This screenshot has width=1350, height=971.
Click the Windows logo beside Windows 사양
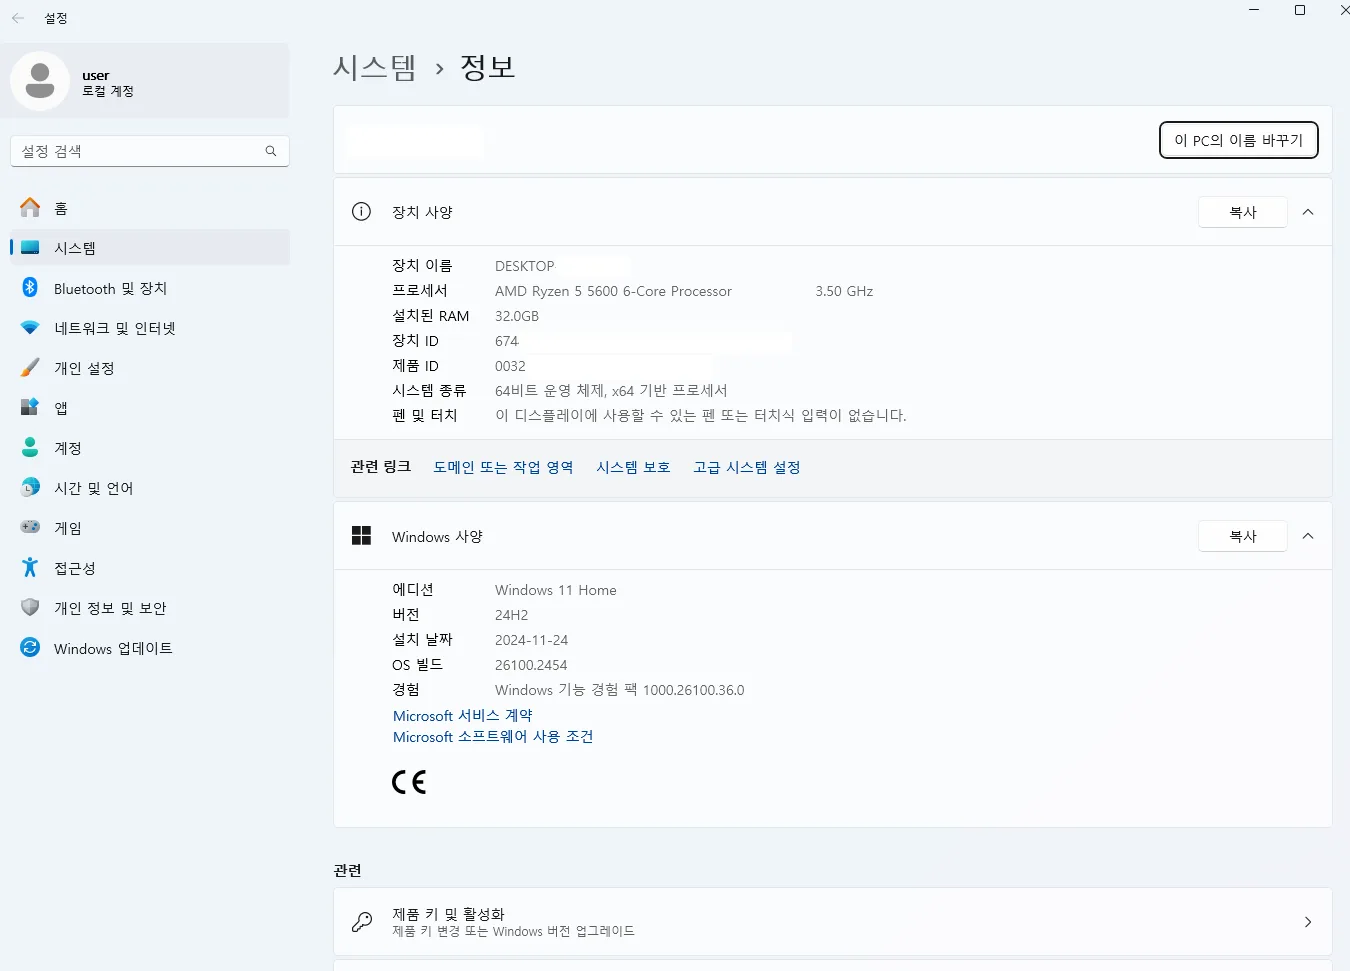362,536
